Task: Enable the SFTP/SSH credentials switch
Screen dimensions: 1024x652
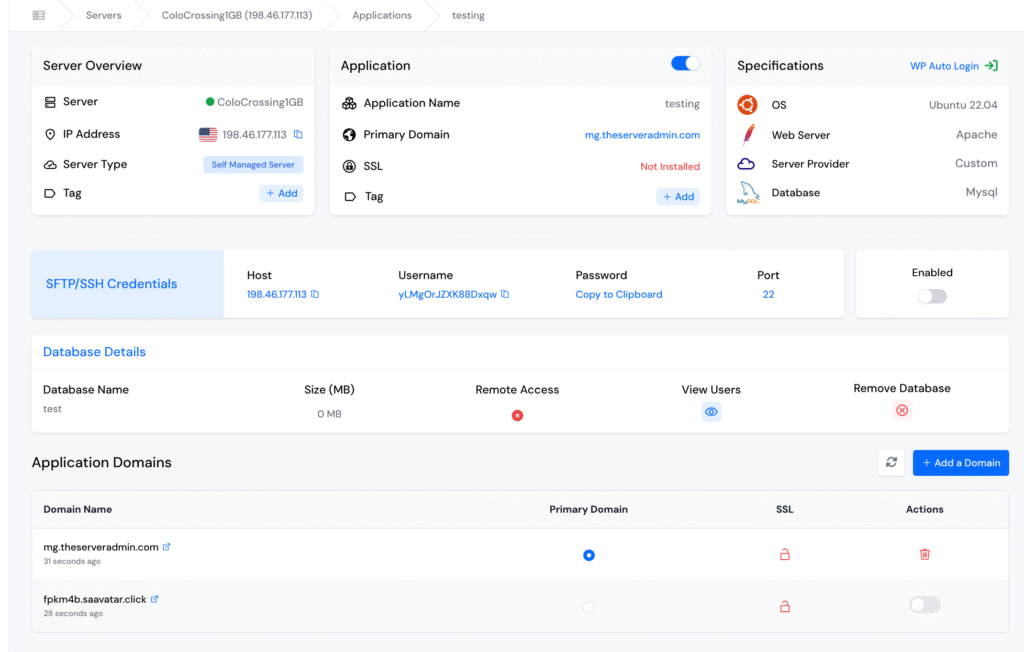Action: [x=932, y=296]
